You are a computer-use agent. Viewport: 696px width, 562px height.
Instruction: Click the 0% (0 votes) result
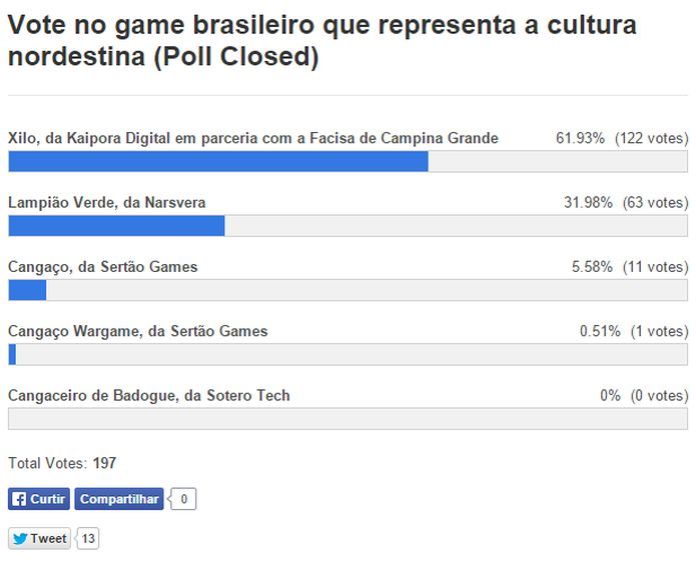click(643, 395)
